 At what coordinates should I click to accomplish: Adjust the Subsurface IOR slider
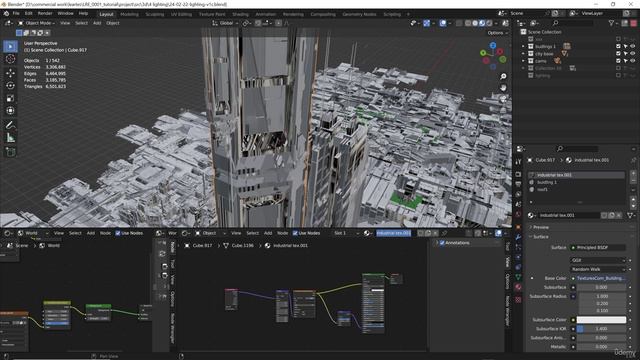coord(601,329)
